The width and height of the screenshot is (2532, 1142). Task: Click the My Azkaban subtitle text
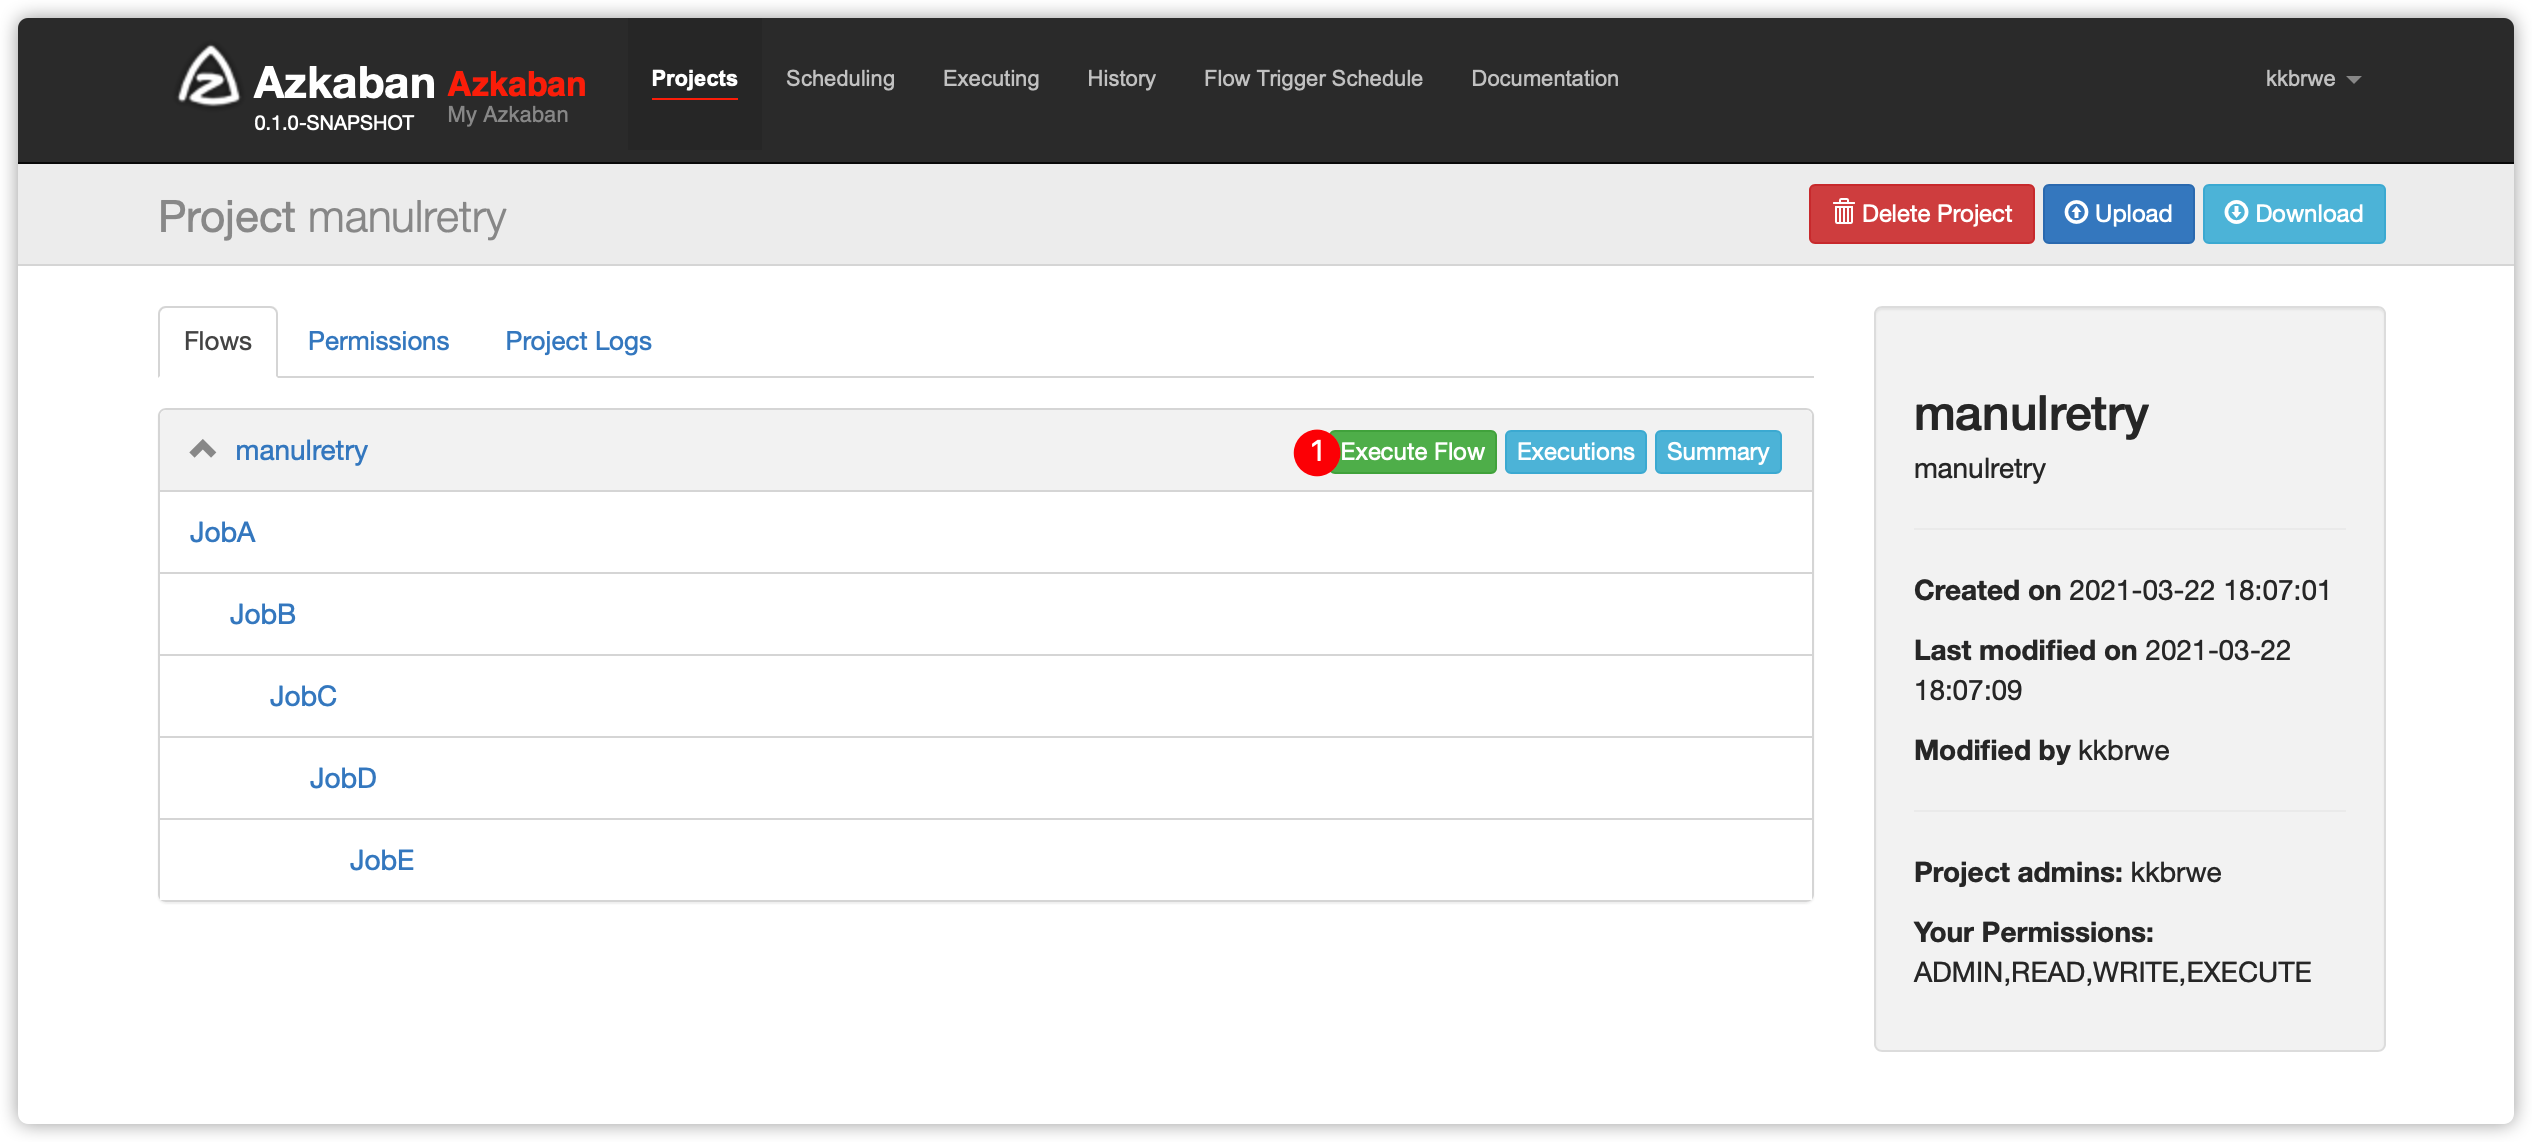[507, 115]
